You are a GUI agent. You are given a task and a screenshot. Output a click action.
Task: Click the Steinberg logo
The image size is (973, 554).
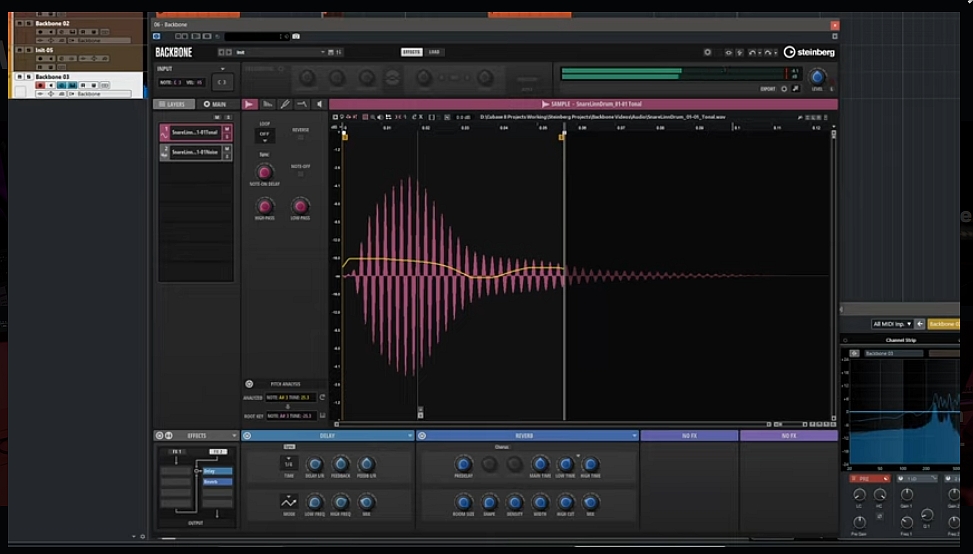(809, 52)
